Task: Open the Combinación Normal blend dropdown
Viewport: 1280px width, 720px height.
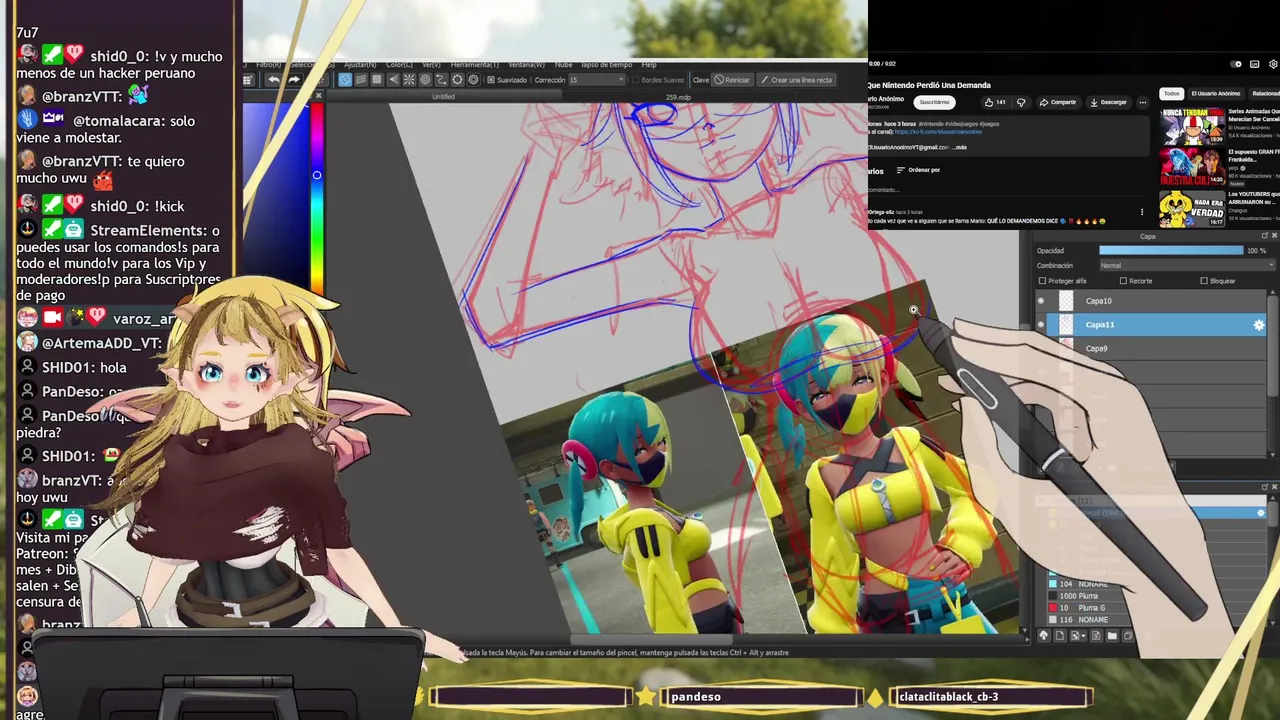Action: tap(1186, 265)
